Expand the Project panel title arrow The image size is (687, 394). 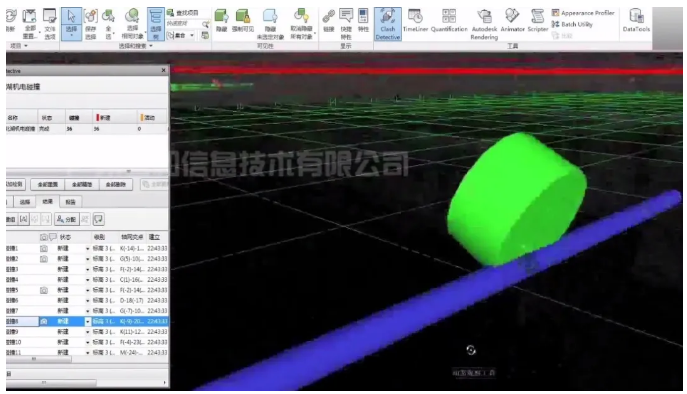pyautogui.click(x=26, y=46)
